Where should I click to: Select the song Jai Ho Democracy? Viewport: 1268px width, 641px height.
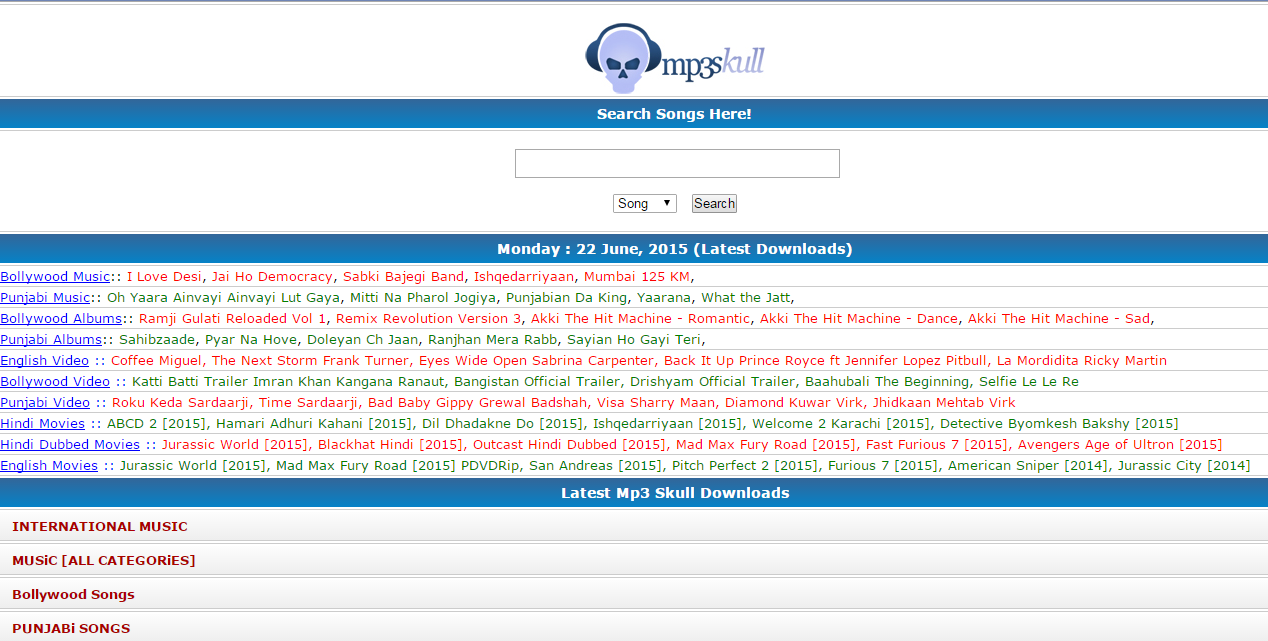272,276
